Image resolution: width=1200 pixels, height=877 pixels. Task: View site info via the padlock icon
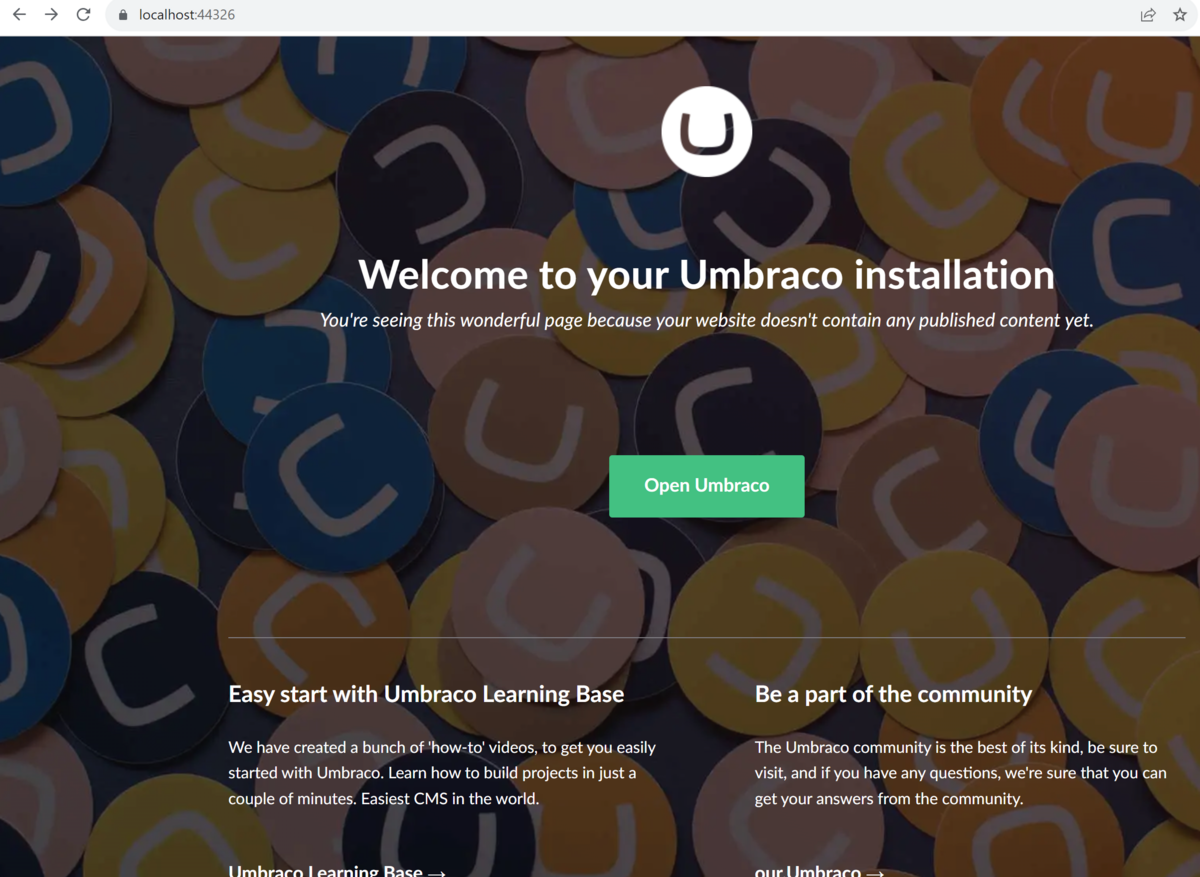coord(123,15)
